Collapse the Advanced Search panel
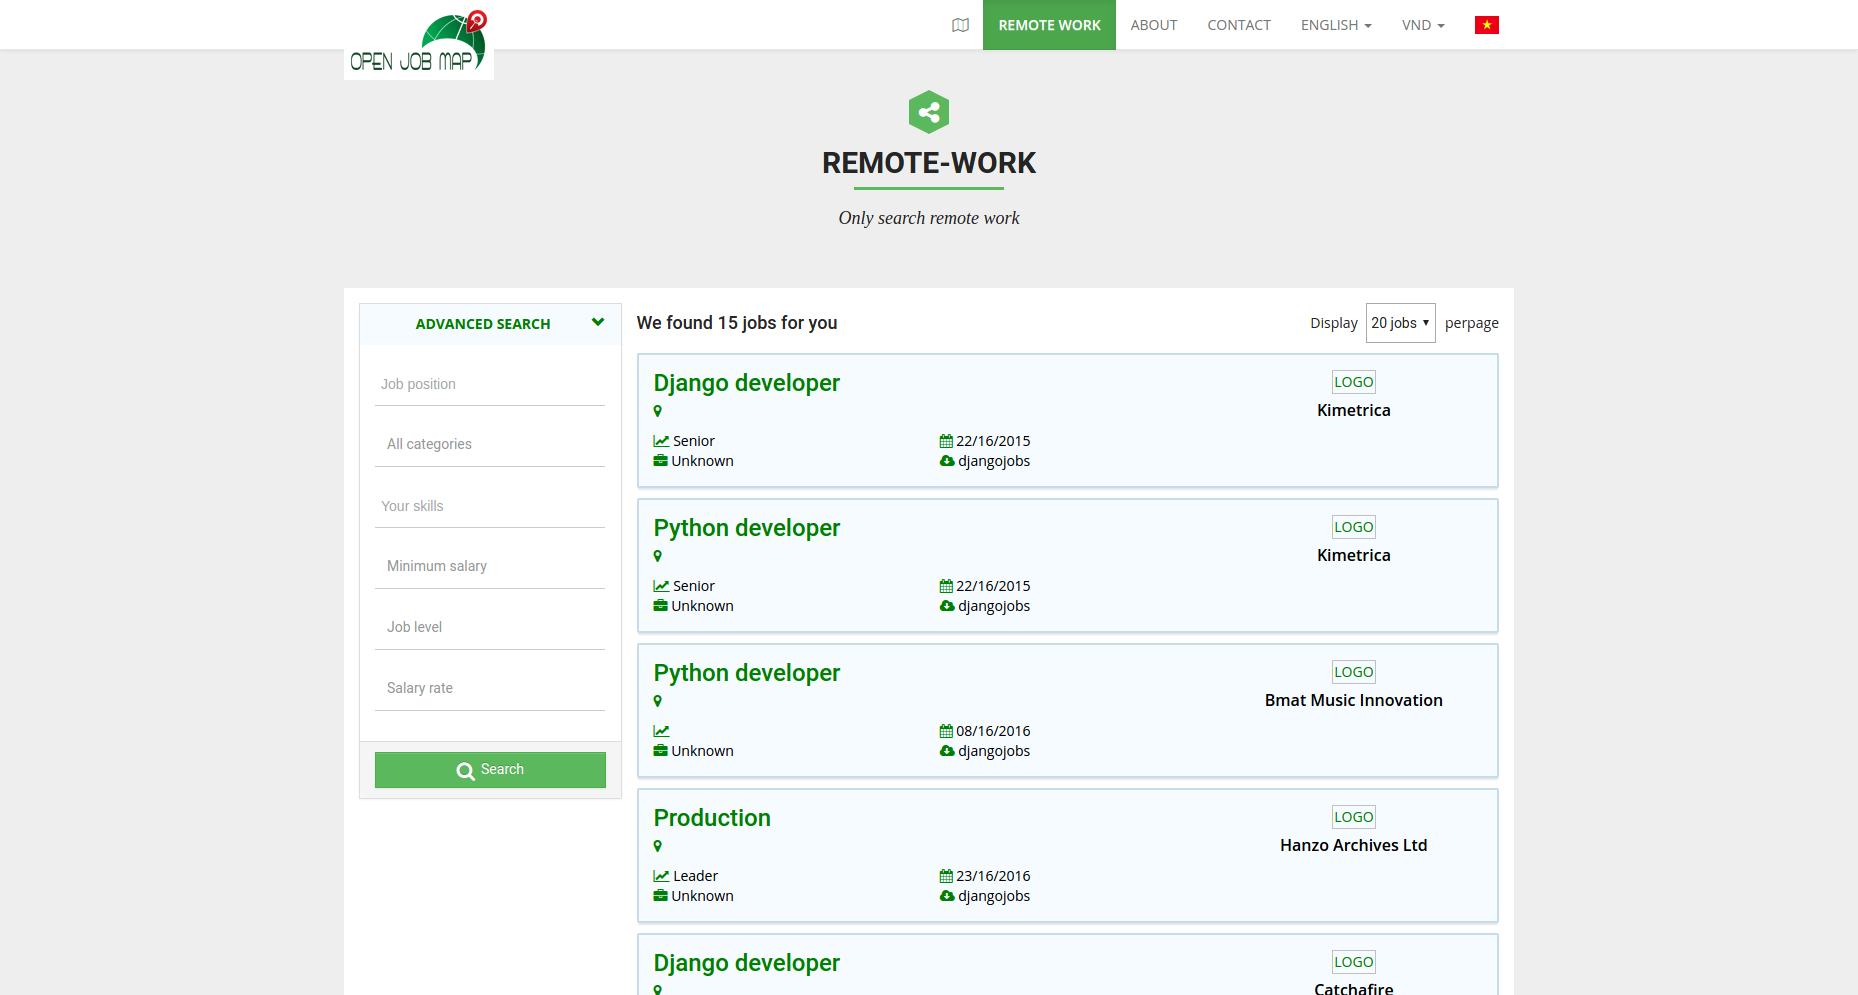This screenshot has width=1858, height=995. (598, 323)
